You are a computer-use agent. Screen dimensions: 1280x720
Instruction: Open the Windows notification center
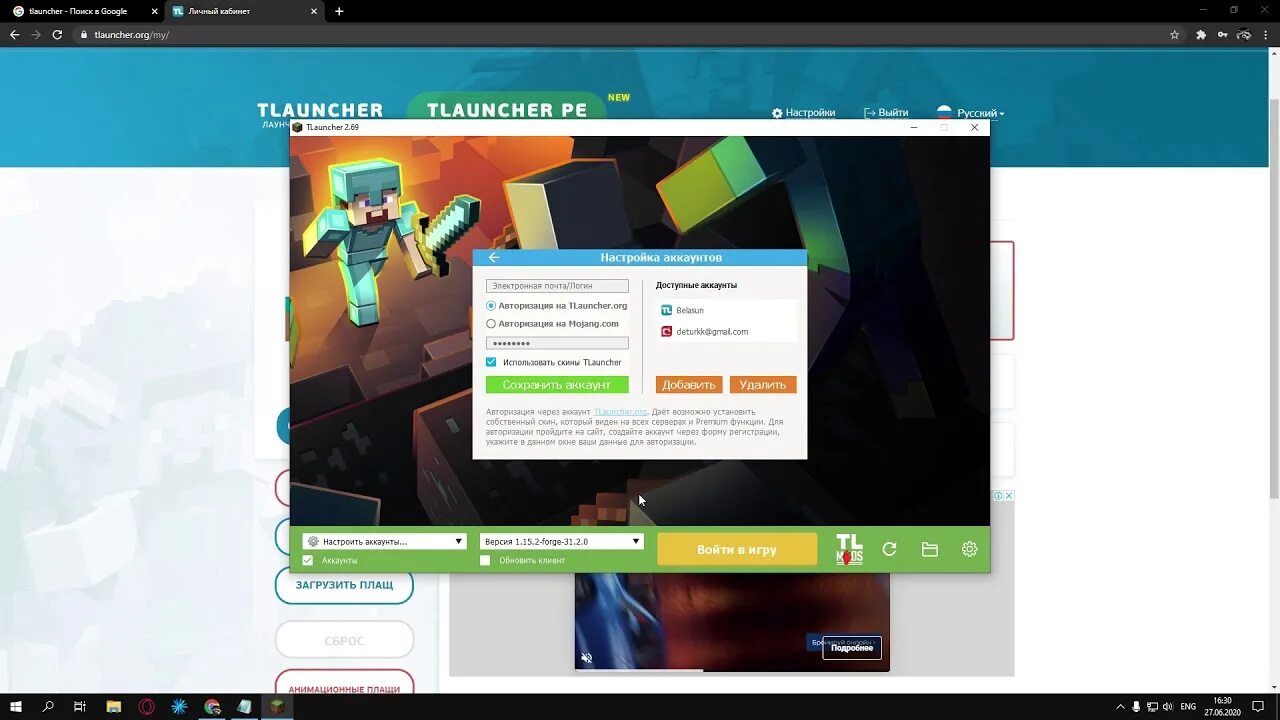1256,706
